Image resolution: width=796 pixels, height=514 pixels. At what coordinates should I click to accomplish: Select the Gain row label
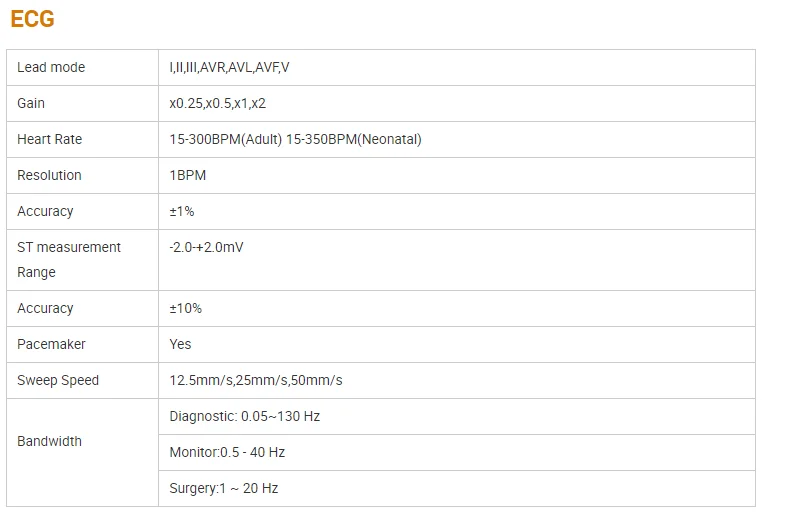(31, 104)
